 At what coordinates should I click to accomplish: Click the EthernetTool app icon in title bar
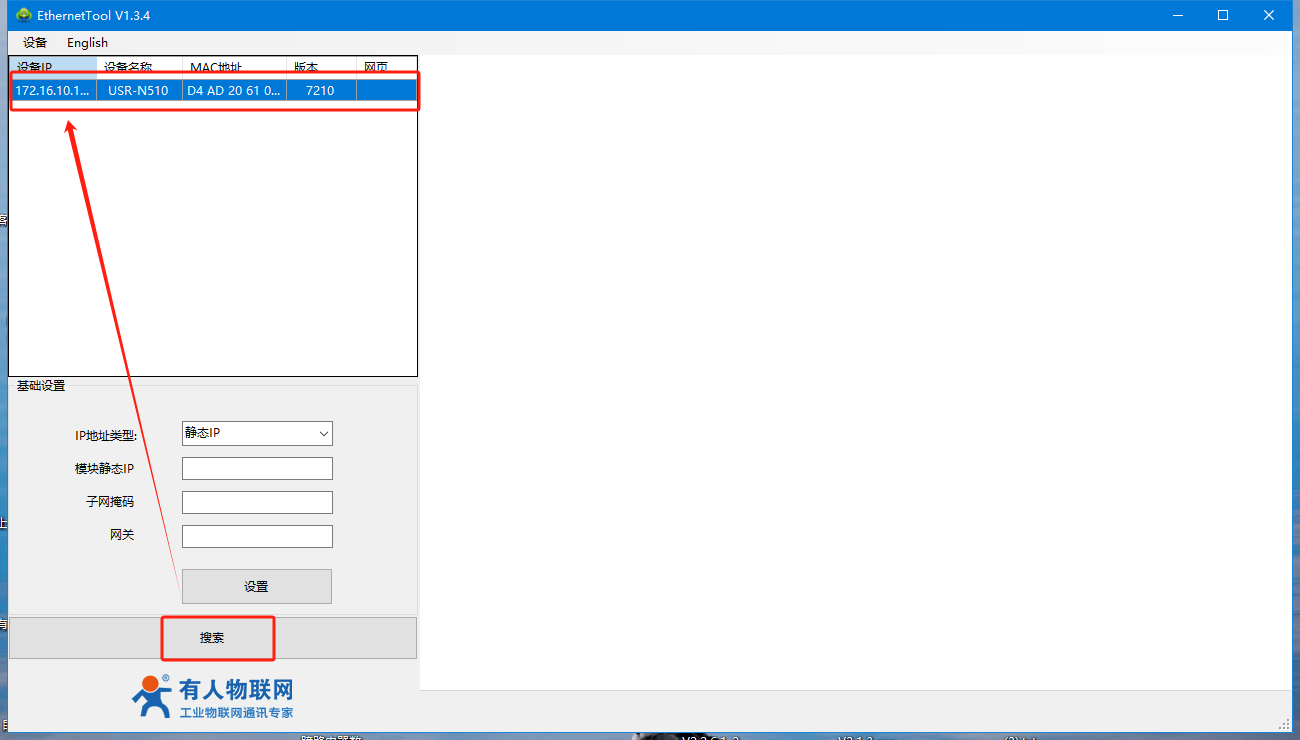pos(24,15)
